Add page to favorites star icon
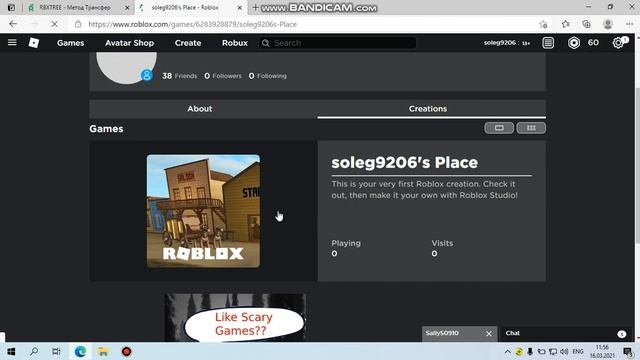 [x=543, y=24]
